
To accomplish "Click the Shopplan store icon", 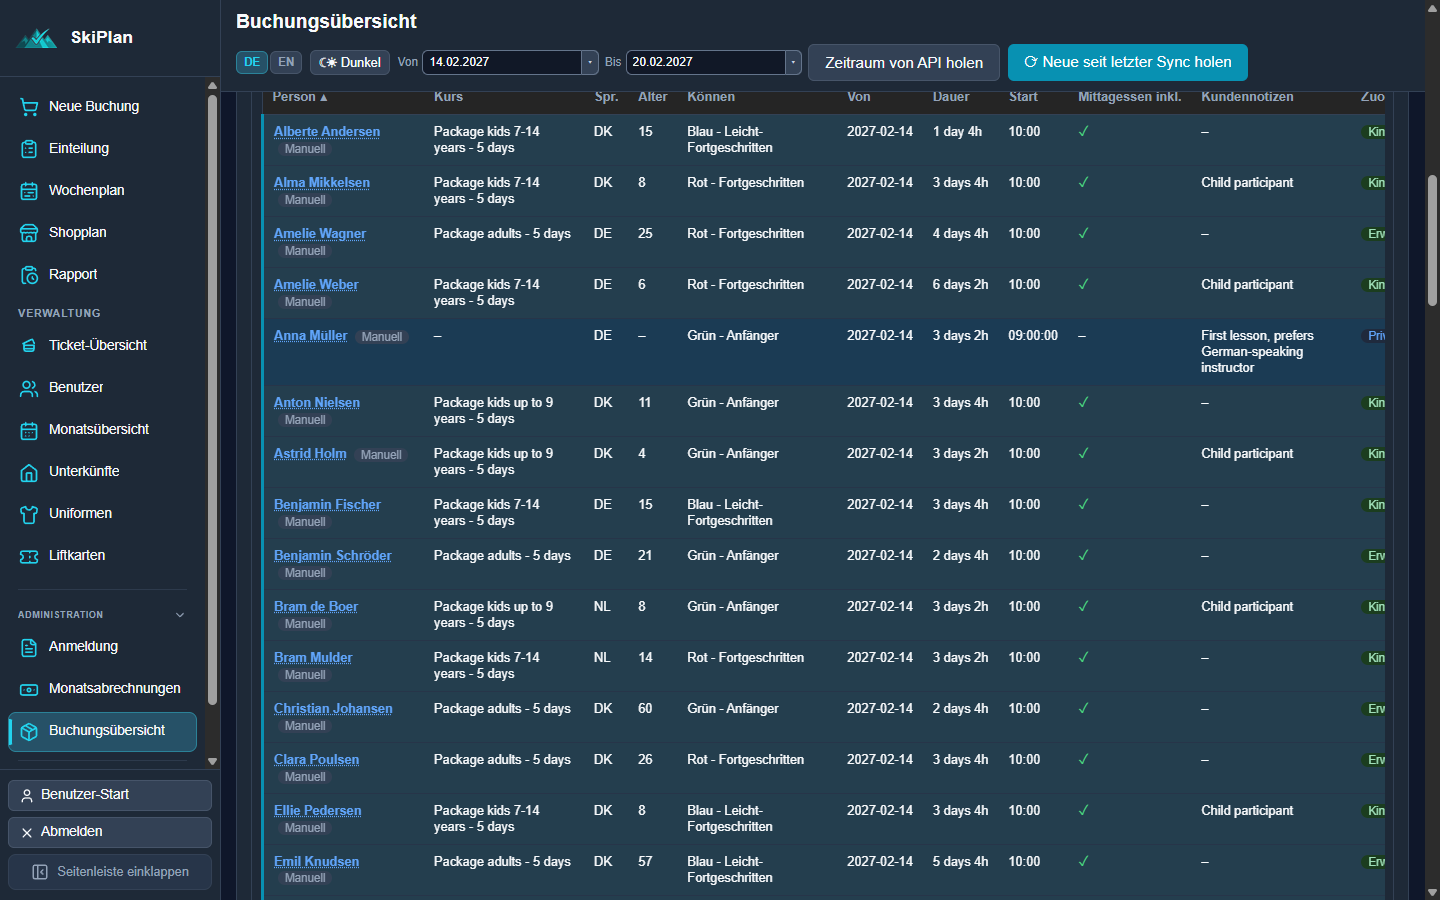I will pos(29,233).
